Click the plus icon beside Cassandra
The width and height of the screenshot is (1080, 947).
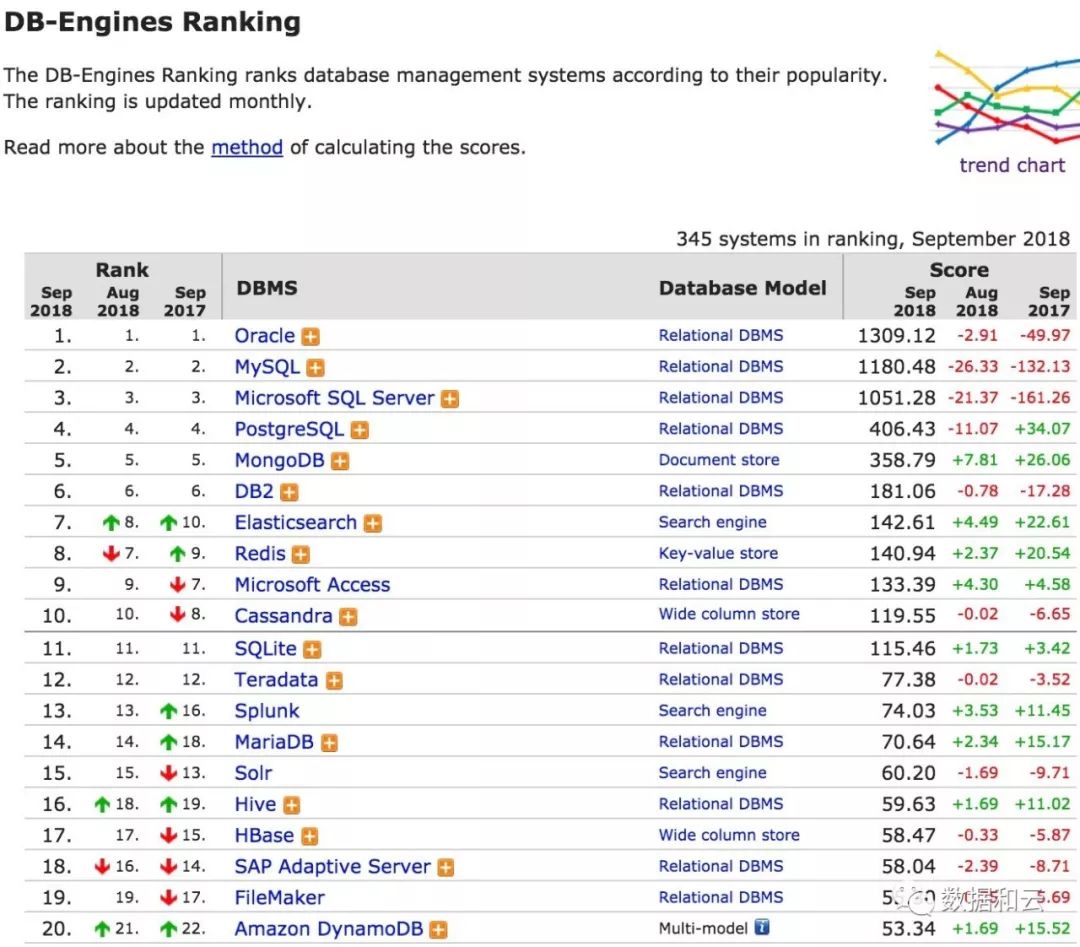(x=348, y=617)
